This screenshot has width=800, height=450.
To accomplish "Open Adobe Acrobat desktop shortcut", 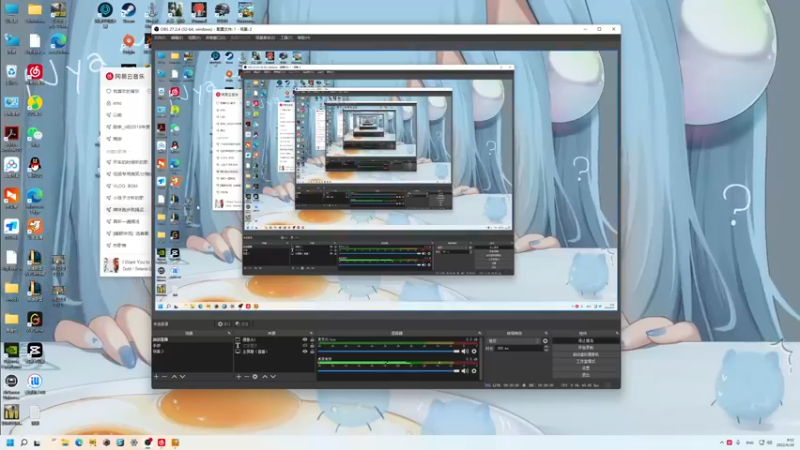I will pyautogui.click(x=11, y=137).
